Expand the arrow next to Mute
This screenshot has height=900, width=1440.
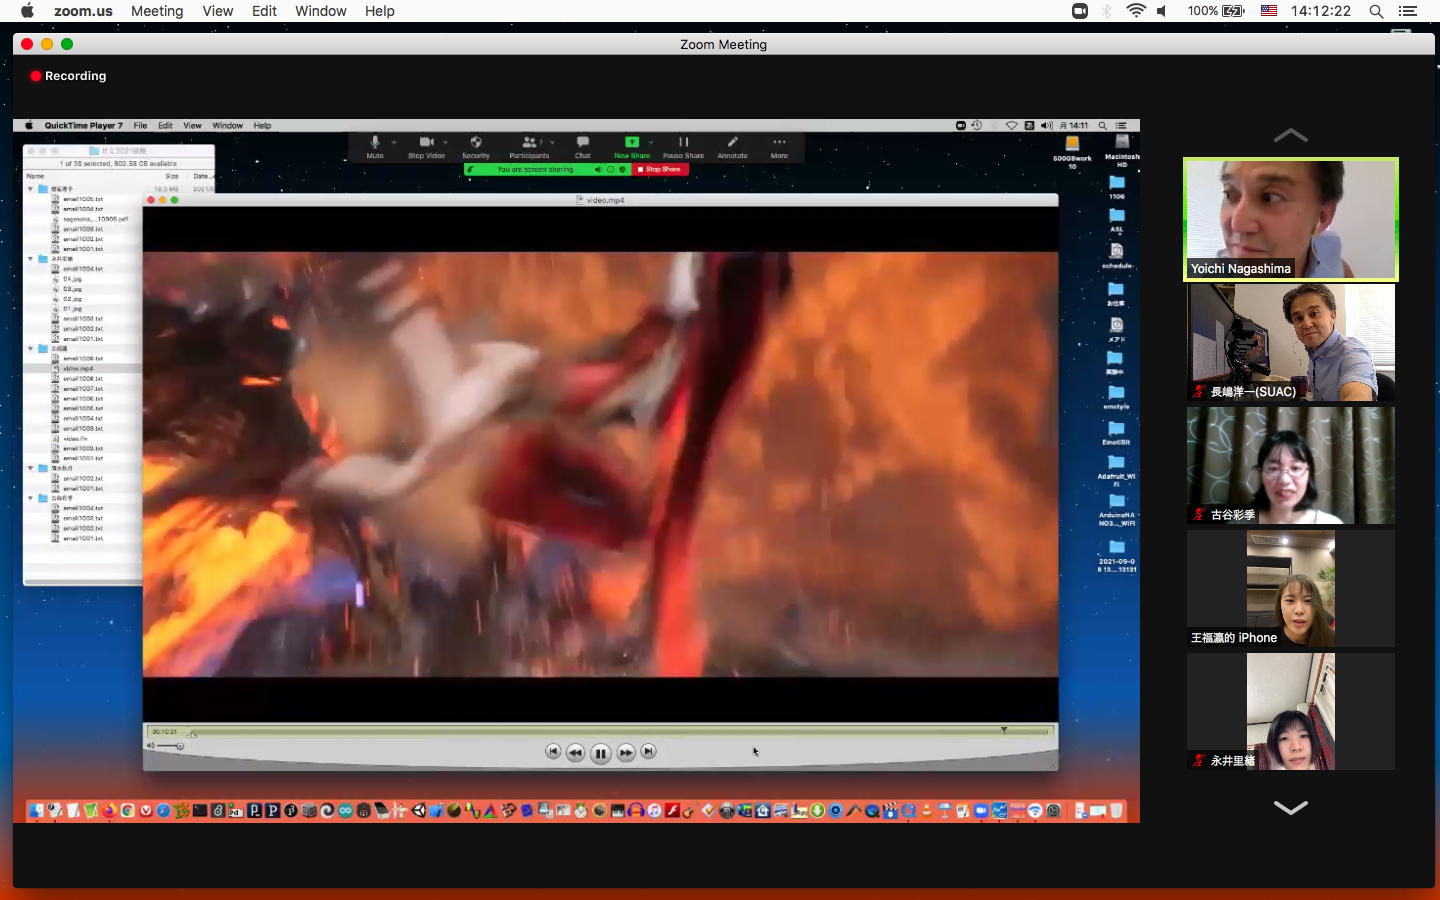click(x=394, y=143)
